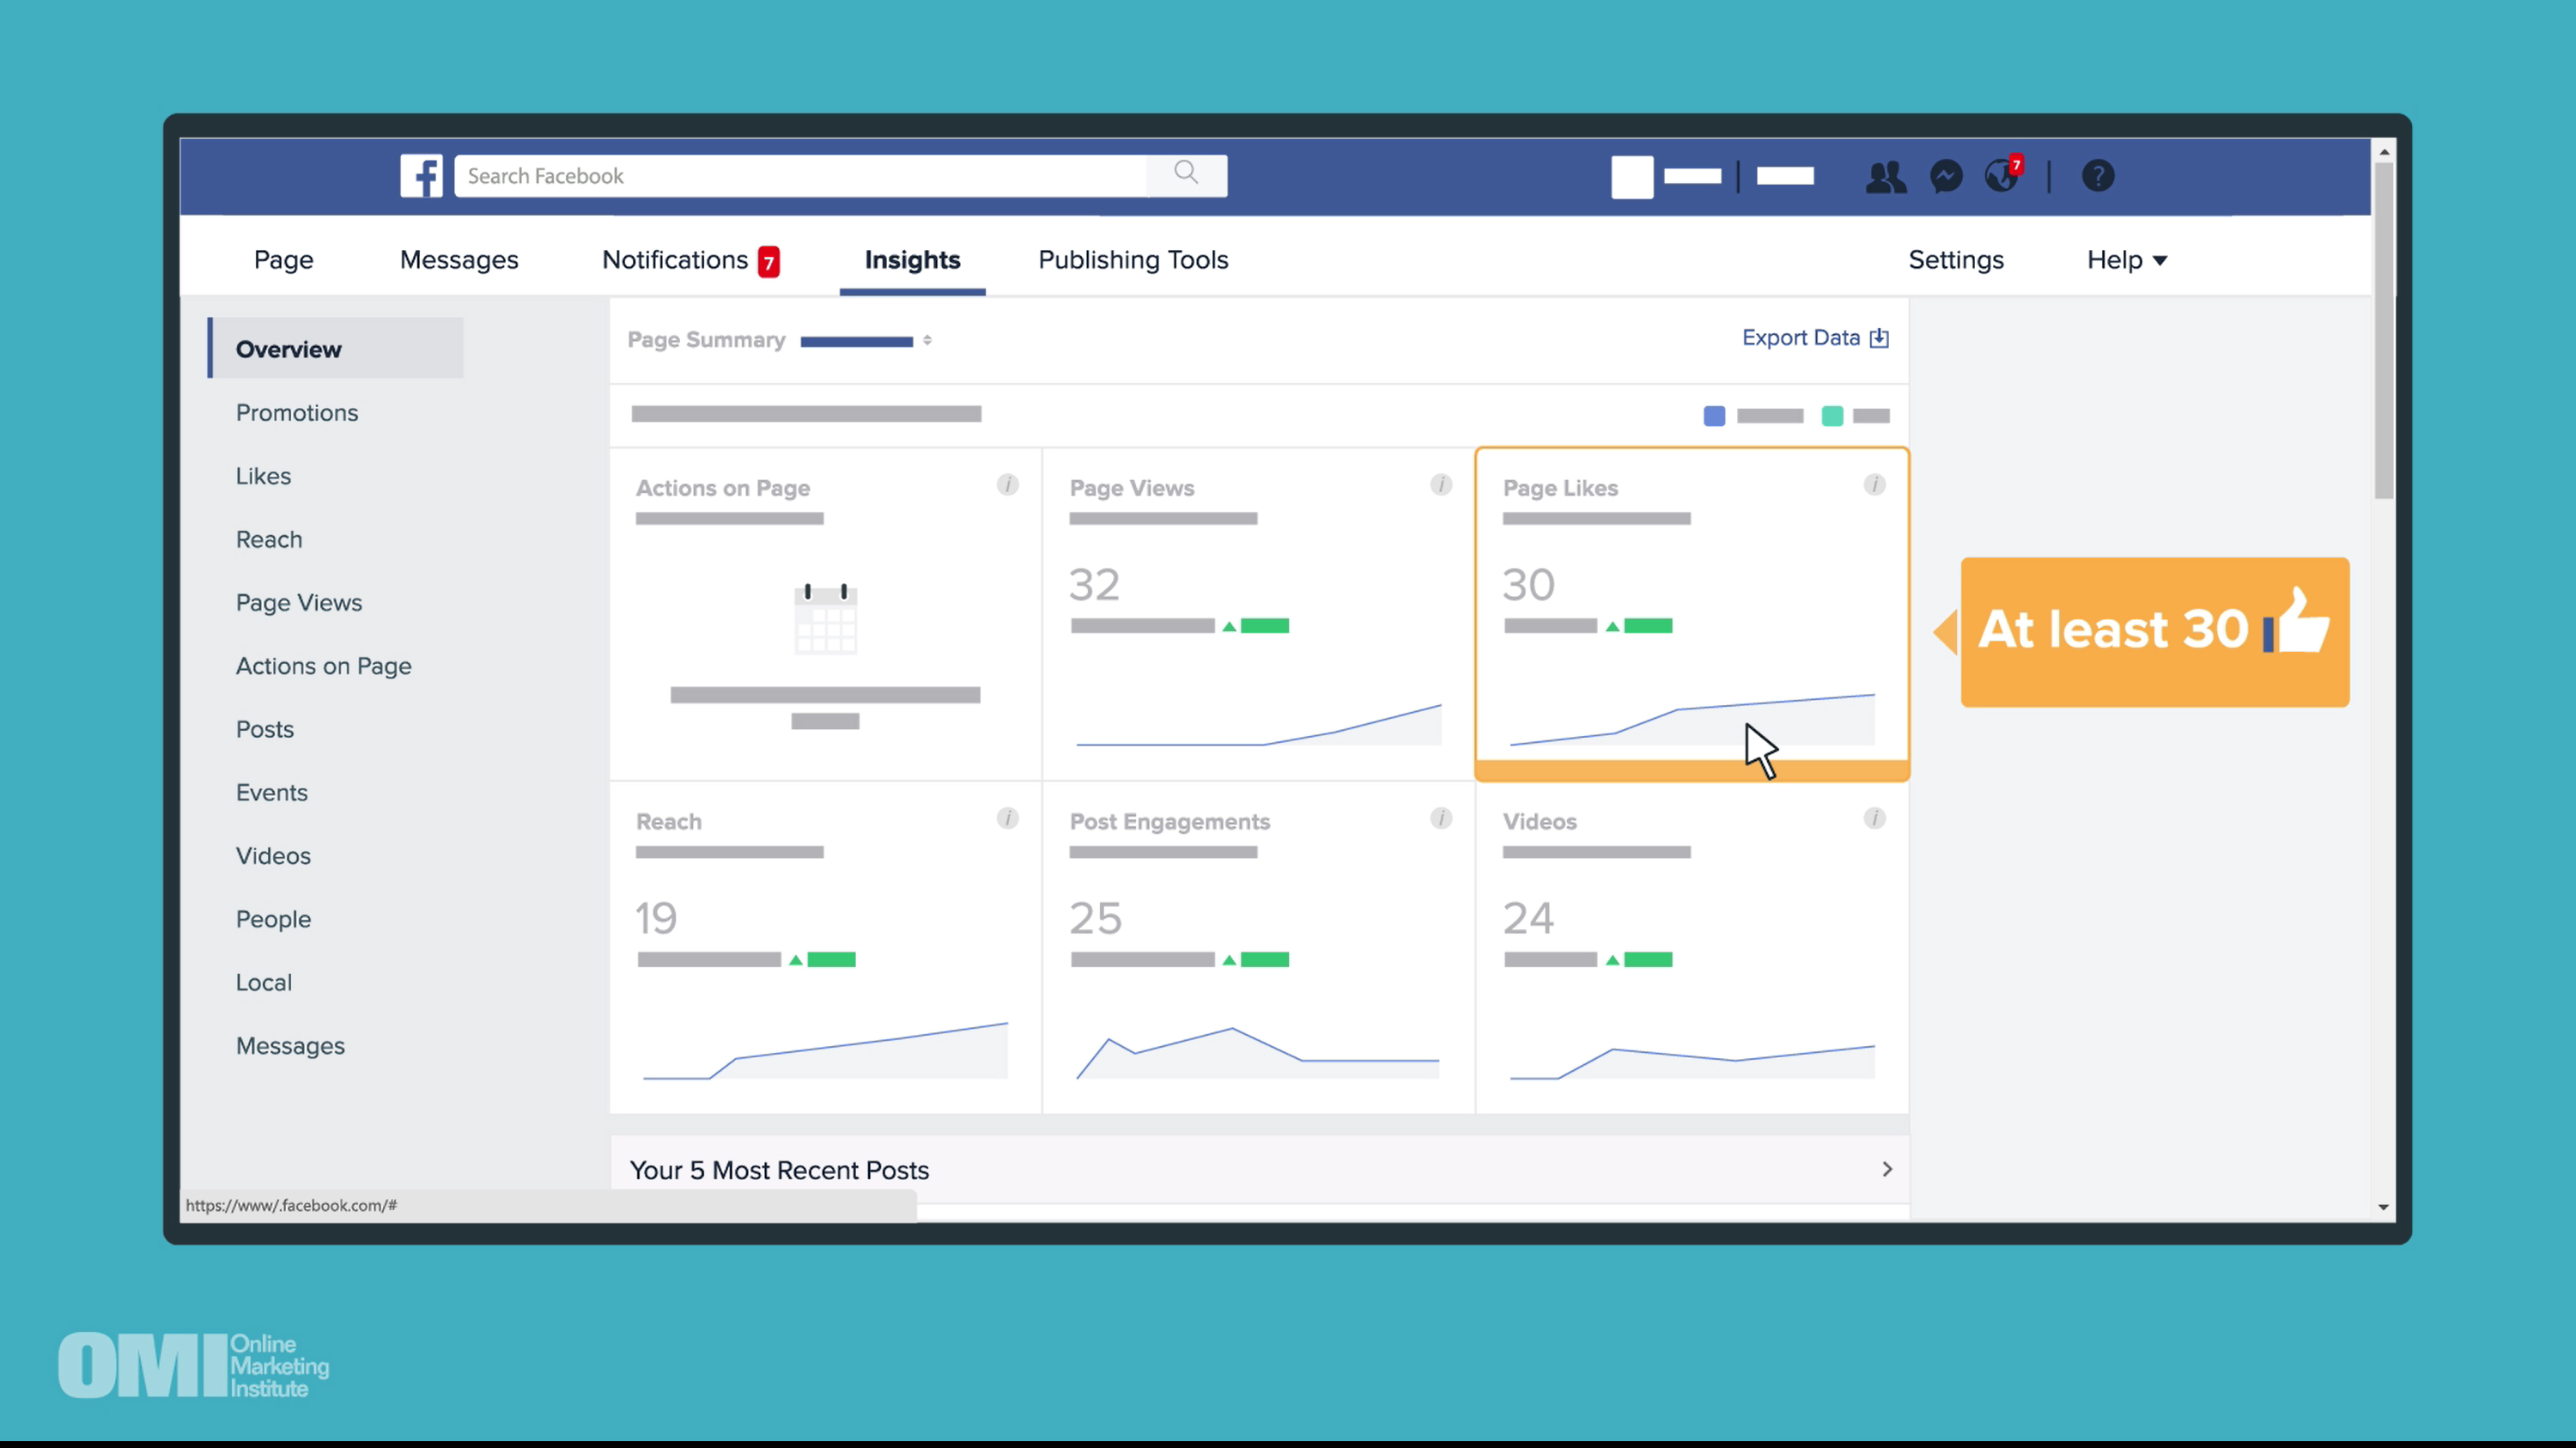Select the Insights tab

(913, 260)
